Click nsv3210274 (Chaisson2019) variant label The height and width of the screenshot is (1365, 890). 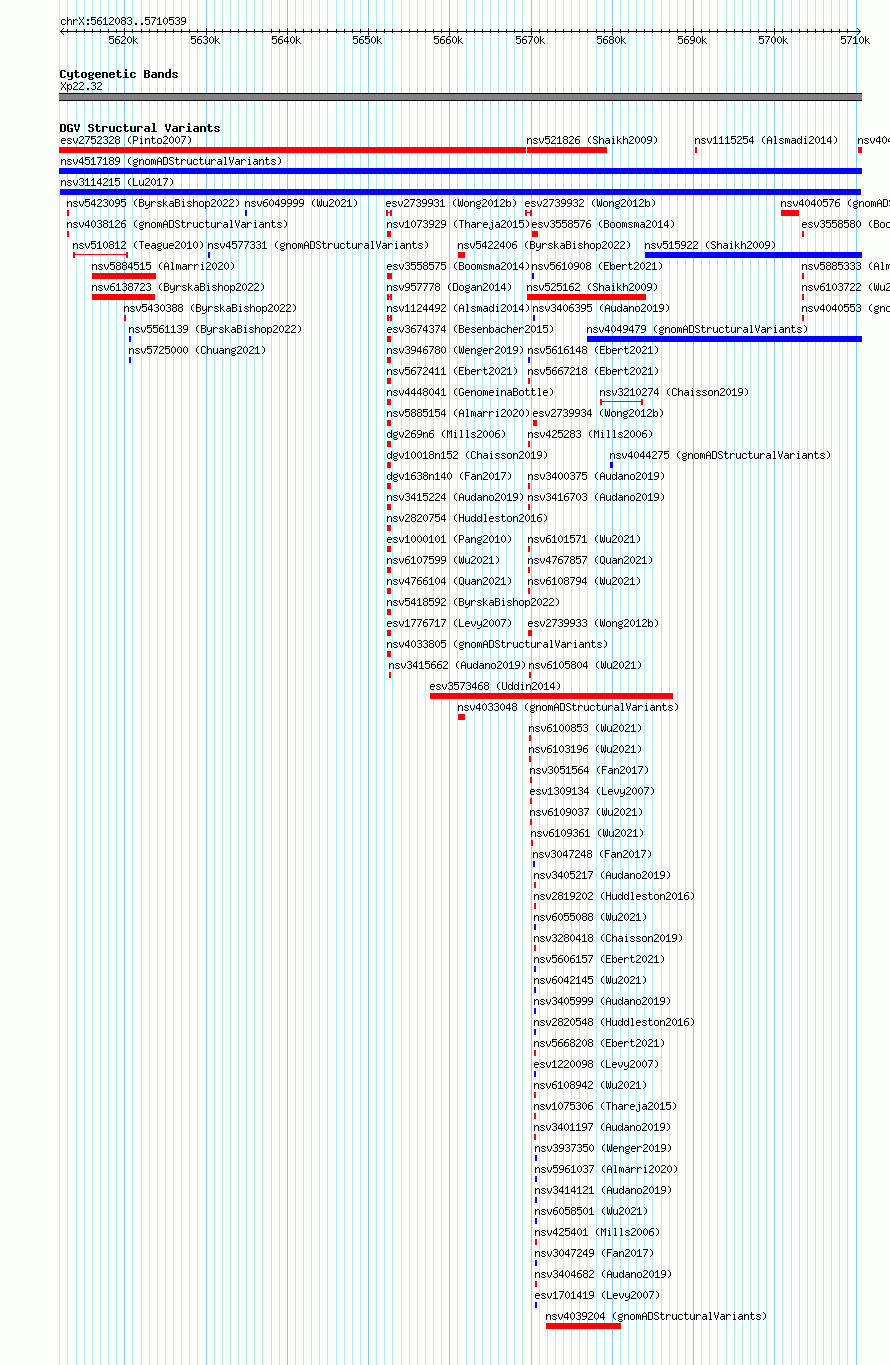(674, 392)
